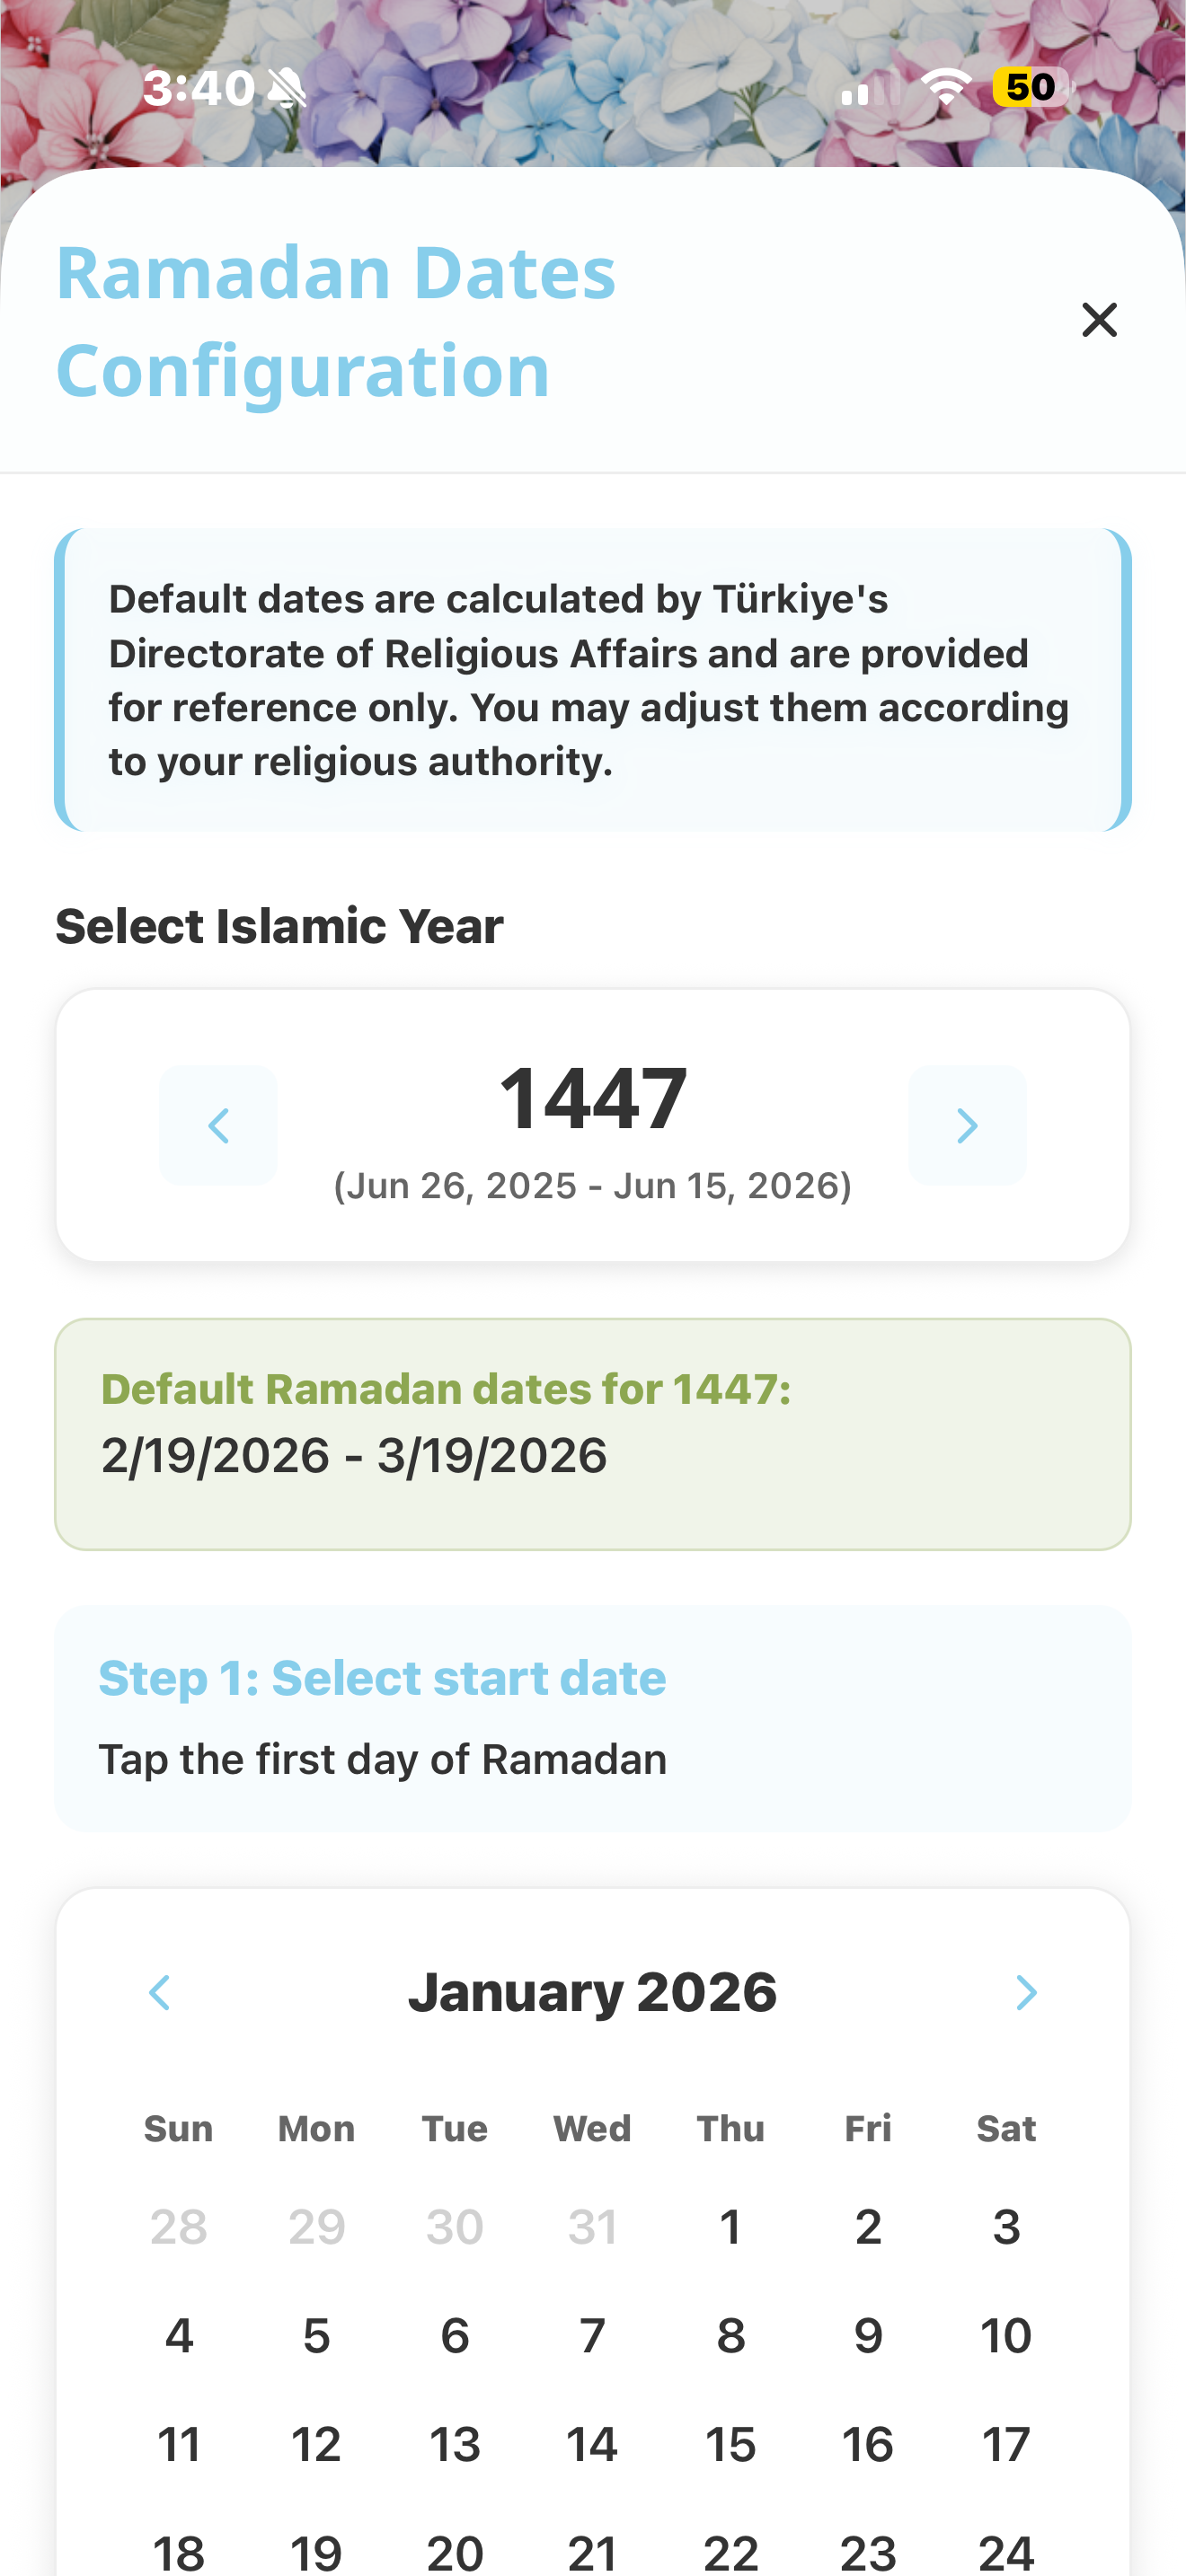Tap the default Ramadan dates box
Image resolution: width=1186 pixels, height=2576 pixels.
click(593, 1434)
